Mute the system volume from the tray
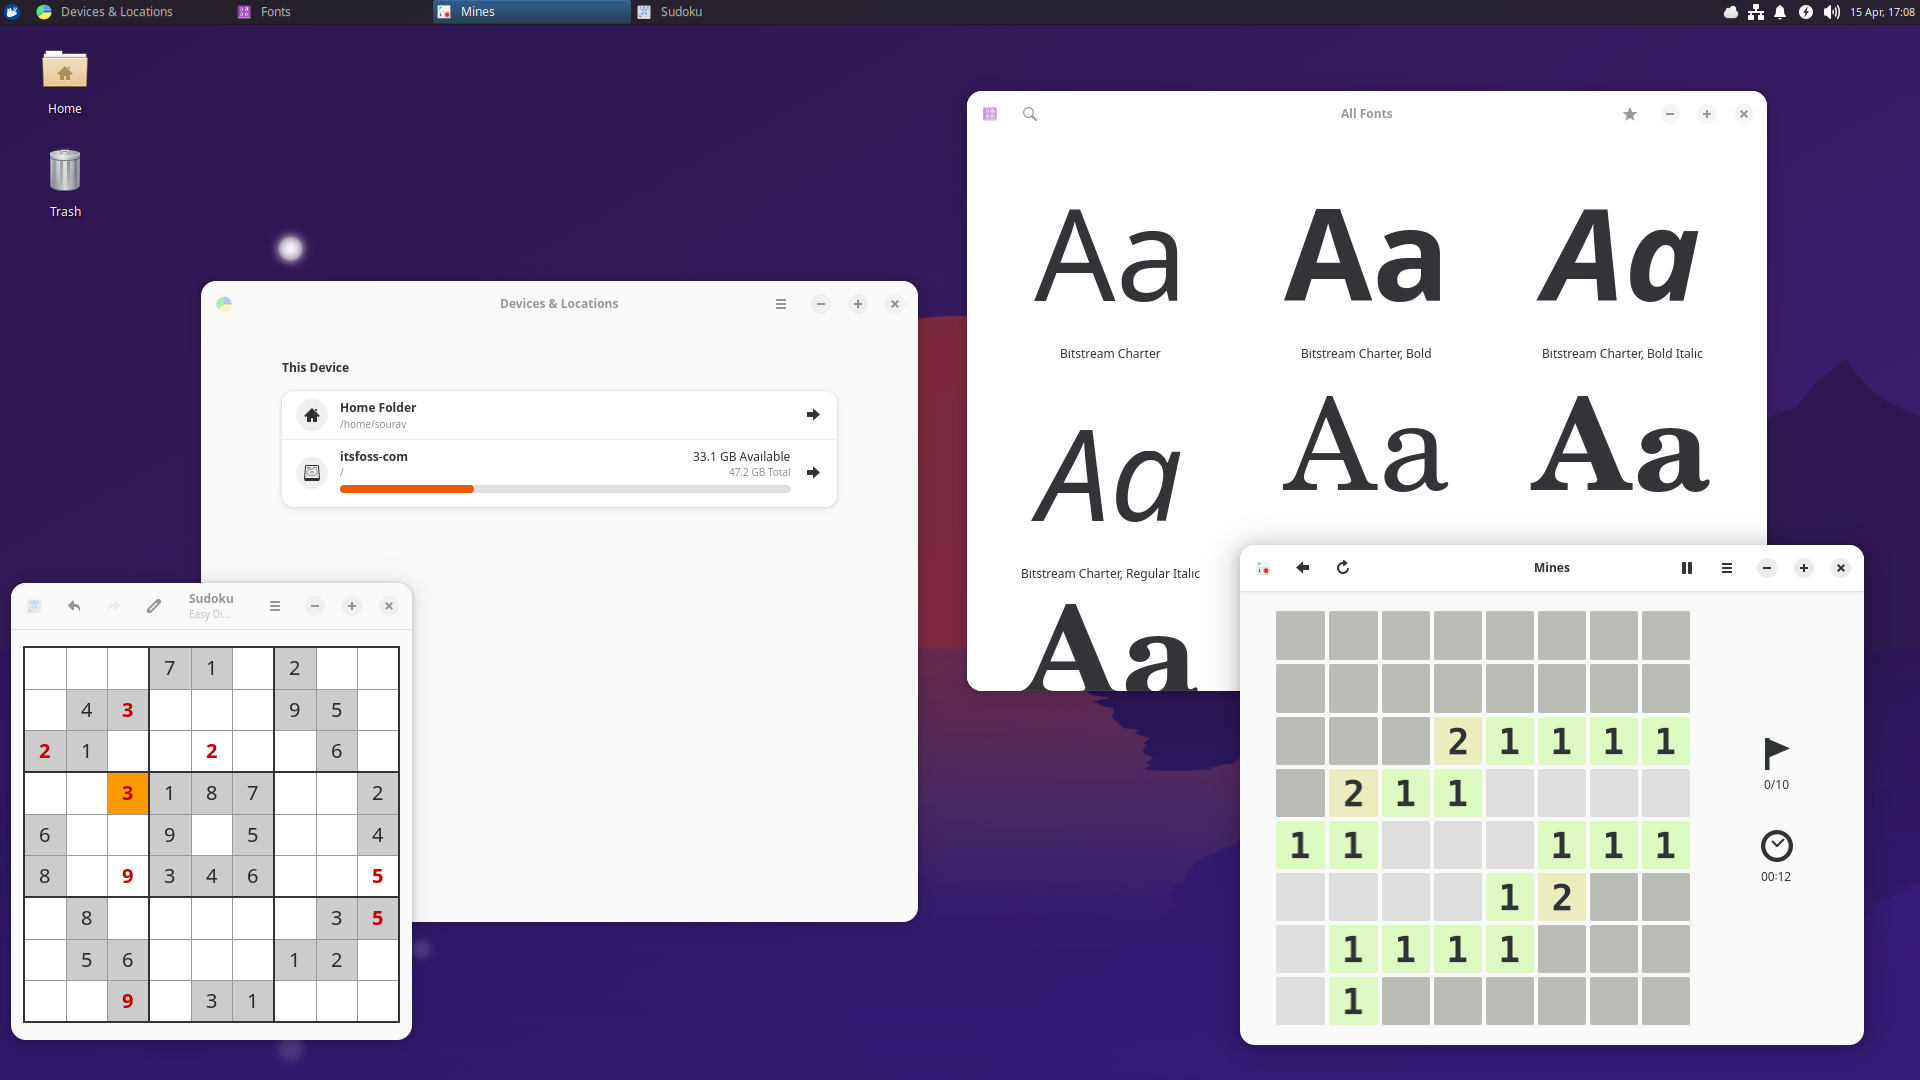Screen dimensions: 1920x1080 click(x=1830, y=12)
